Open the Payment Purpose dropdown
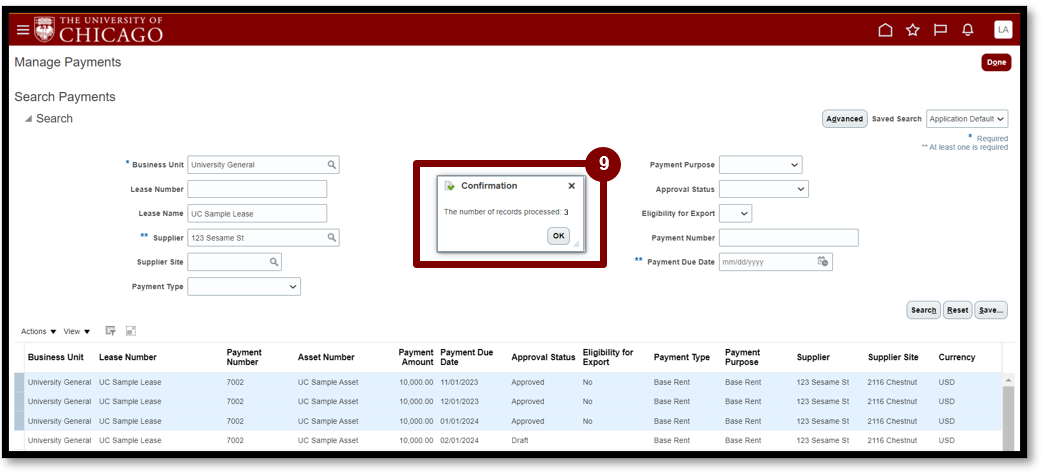Image resolution: width=1043 pixels, height=473 pixels. [x=760, y=164]
